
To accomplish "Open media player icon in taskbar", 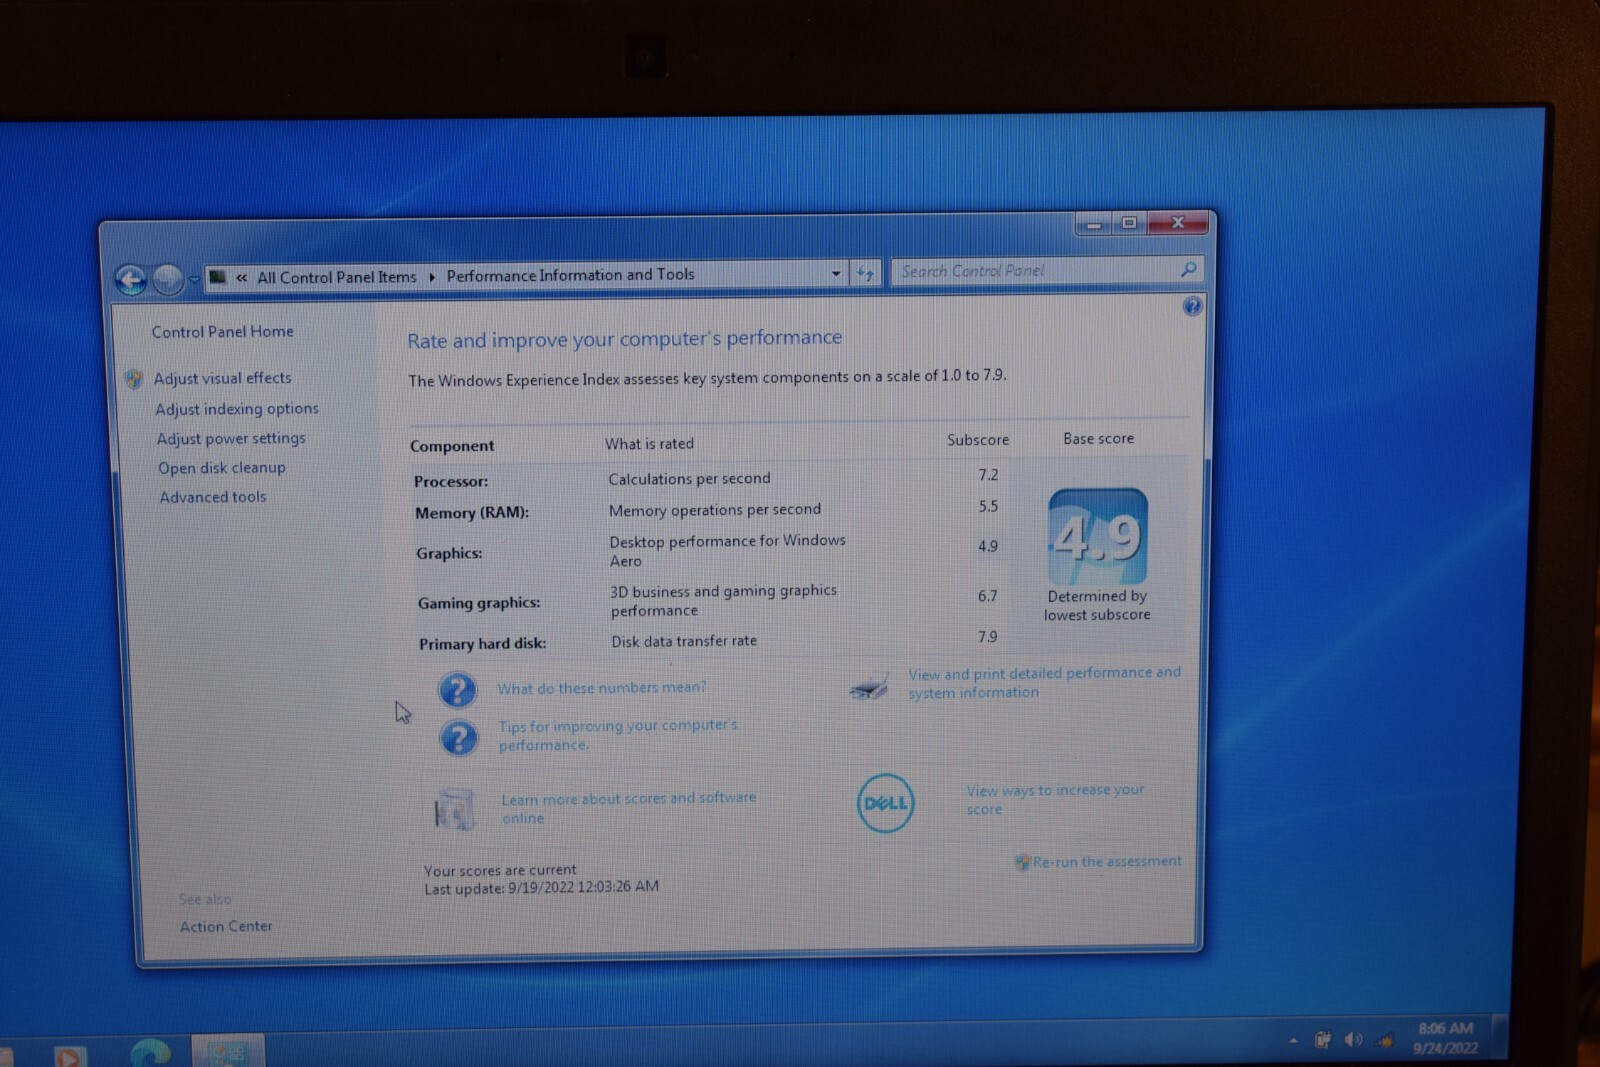I will (68, 1056).
